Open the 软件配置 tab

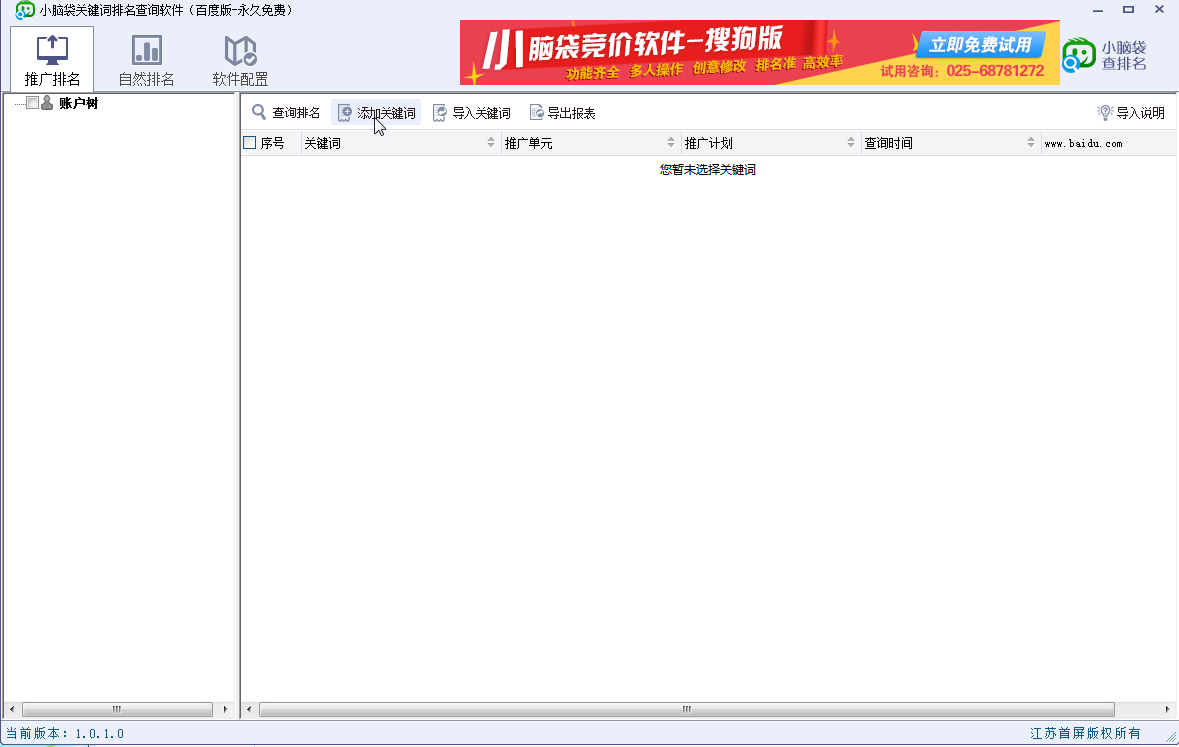pyautogui.click(x=240, y=59)
